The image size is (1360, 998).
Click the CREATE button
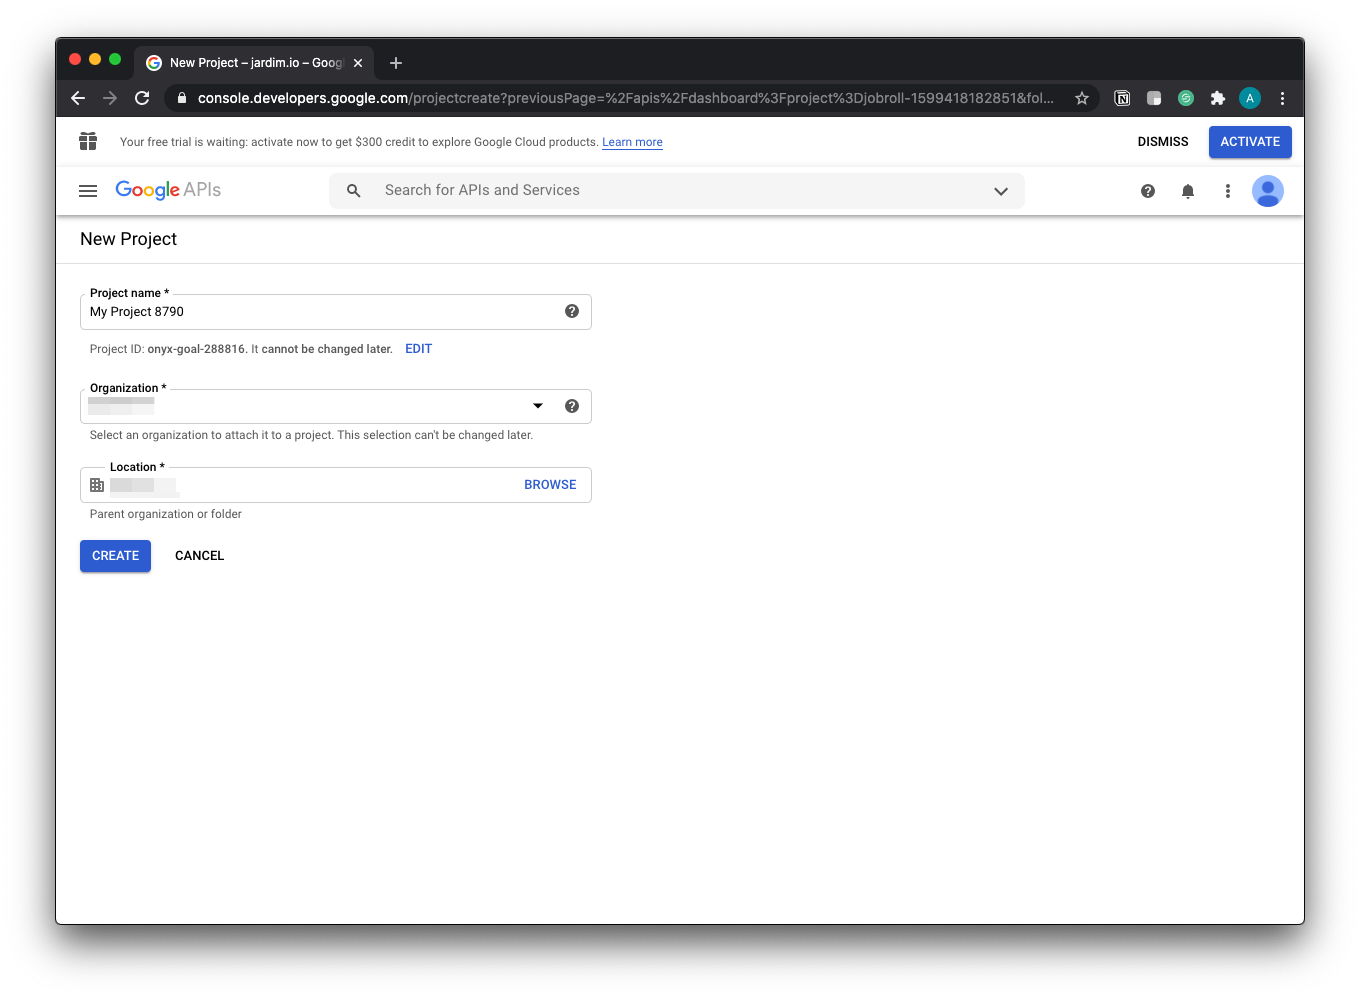tap(115, 556)
